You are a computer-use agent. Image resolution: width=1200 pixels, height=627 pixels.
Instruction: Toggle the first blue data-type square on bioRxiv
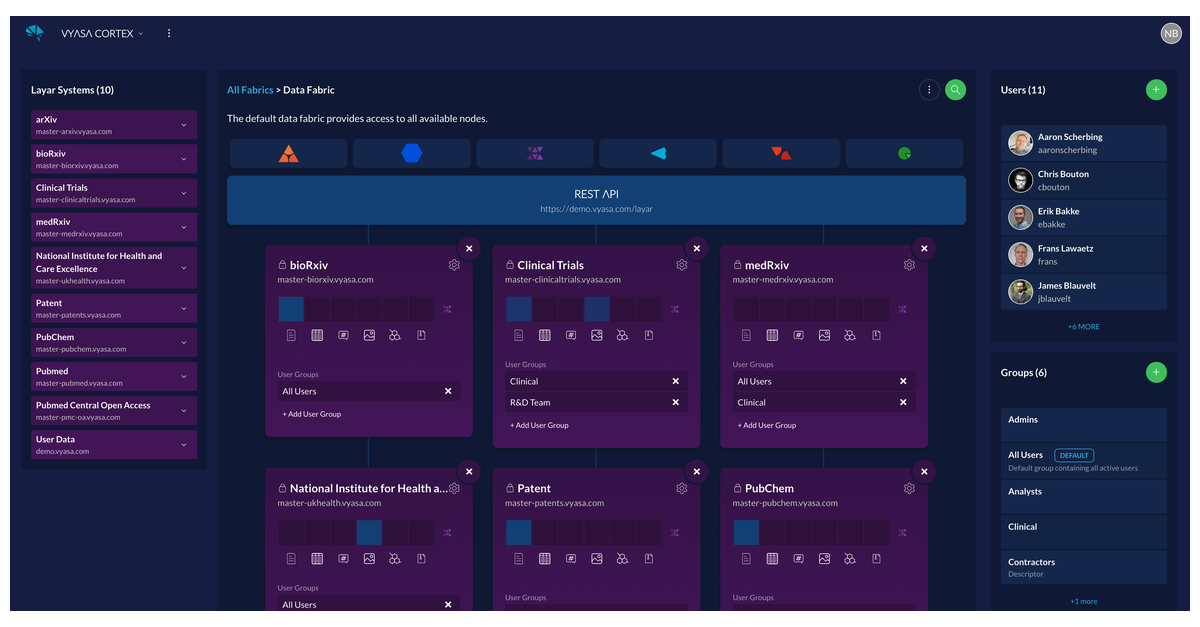coord(291,309)
